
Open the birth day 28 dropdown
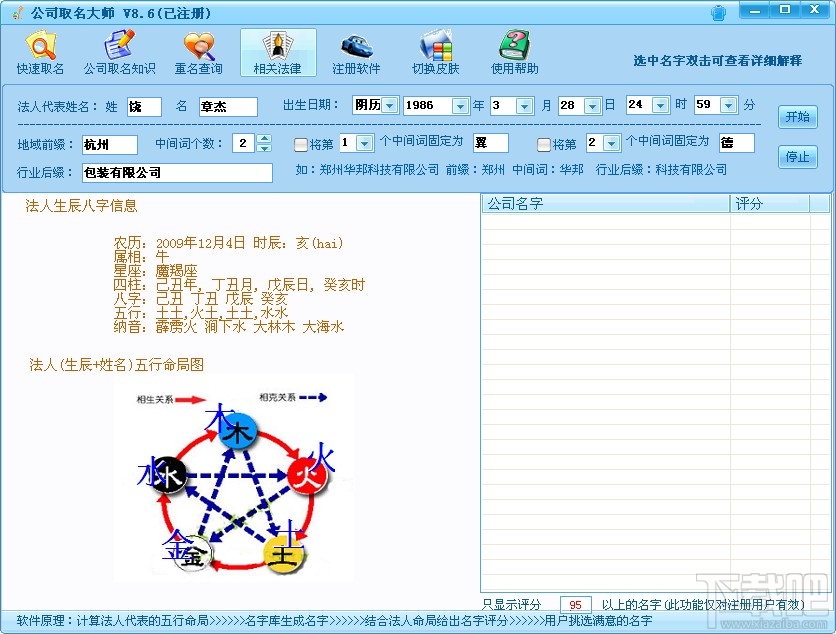click(592, 106)
